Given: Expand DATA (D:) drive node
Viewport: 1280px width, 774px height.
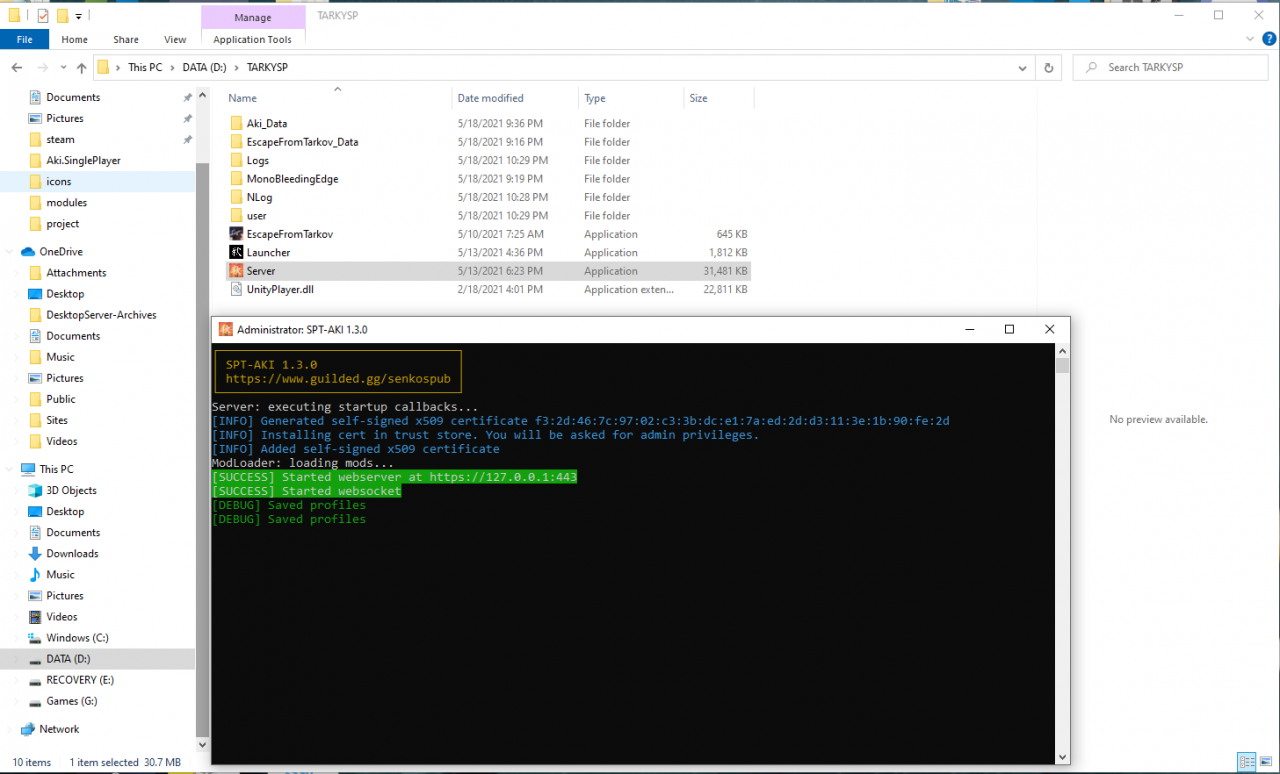Looking at the screenshot, I should point(18,659).
